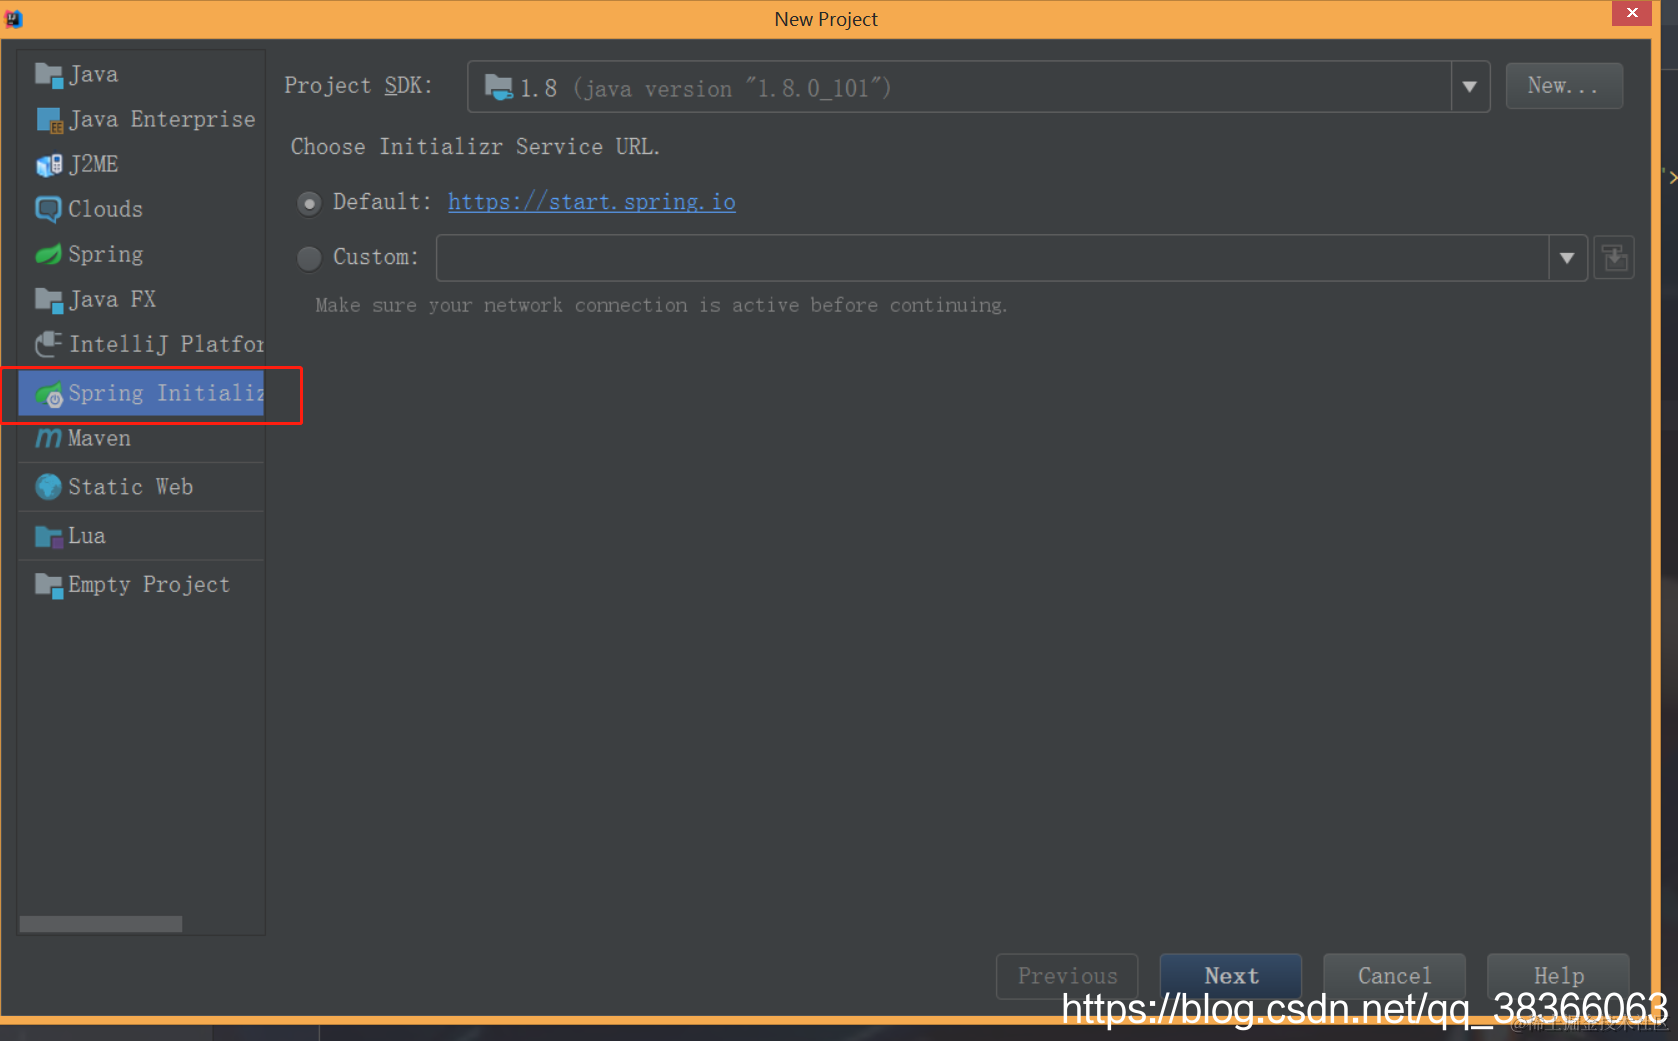Open the https://start.spring.io link

pos(591,203)
